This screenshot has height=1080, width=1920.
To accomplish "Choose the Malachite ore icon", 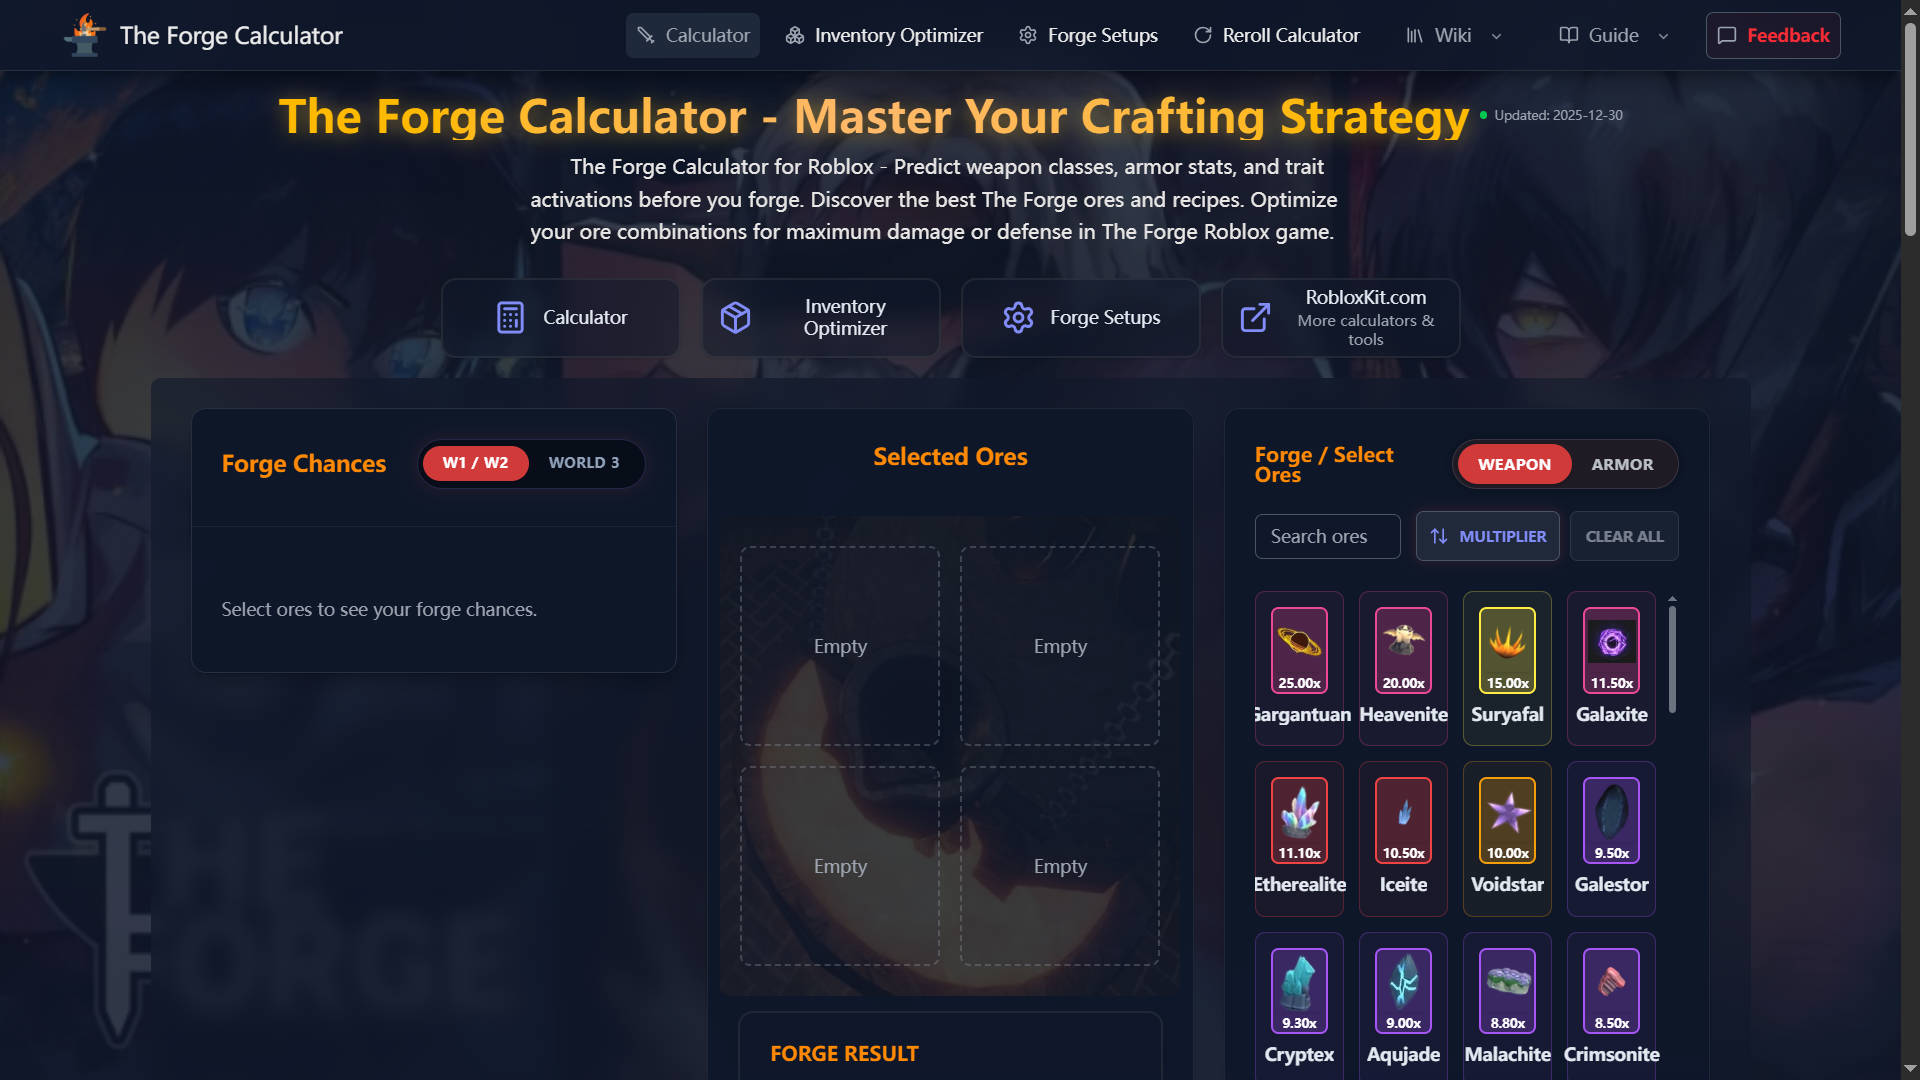I will click(1507, 990).
